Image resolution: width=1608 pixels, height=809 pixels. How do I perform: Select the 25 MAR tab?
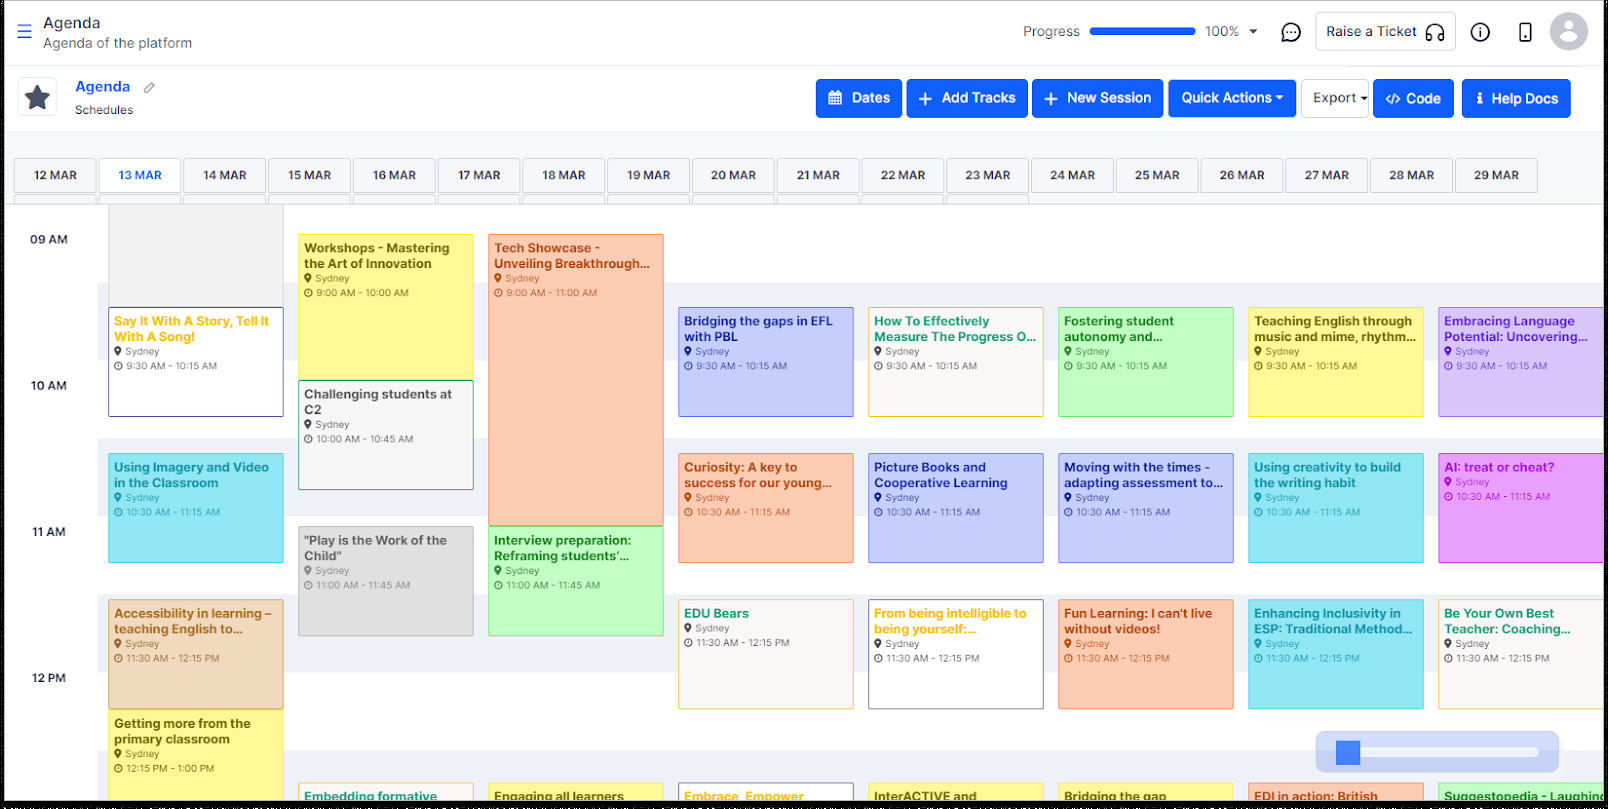coord(1157,175)
